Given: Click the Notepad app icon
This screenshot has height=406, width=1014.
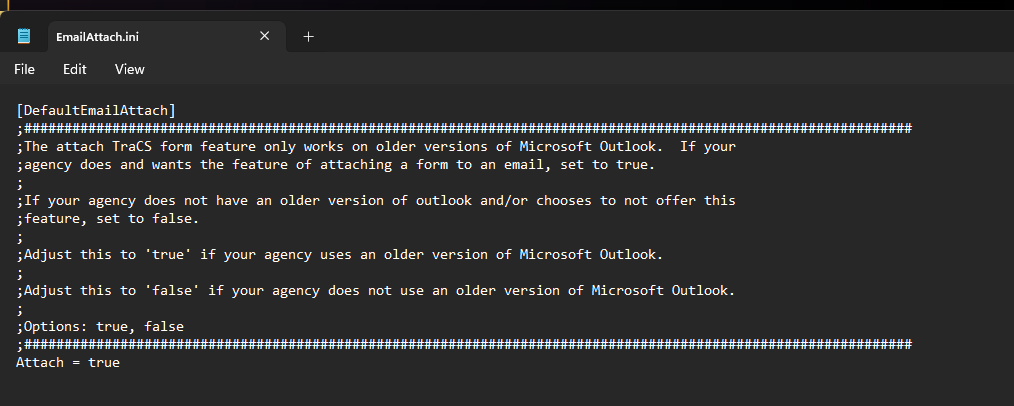Looking at the screenshot, I should pyautogui.click(x=24, y=36).
